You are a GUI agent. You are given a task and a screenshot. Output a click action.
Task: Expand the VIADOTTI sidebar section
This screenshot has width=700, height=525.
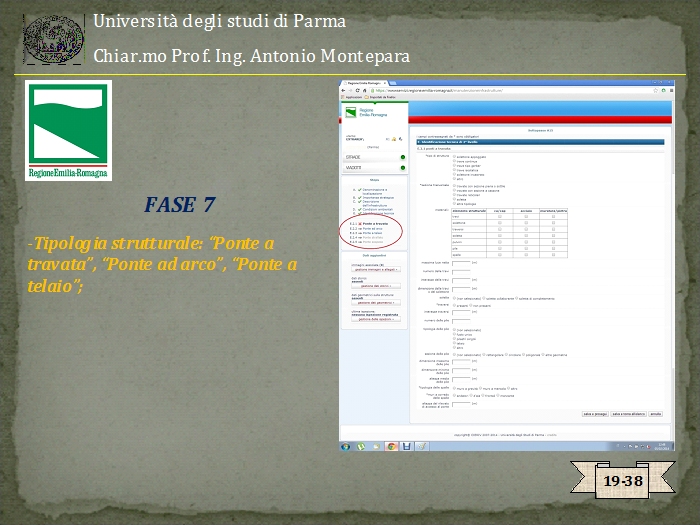tap(354, 167)
